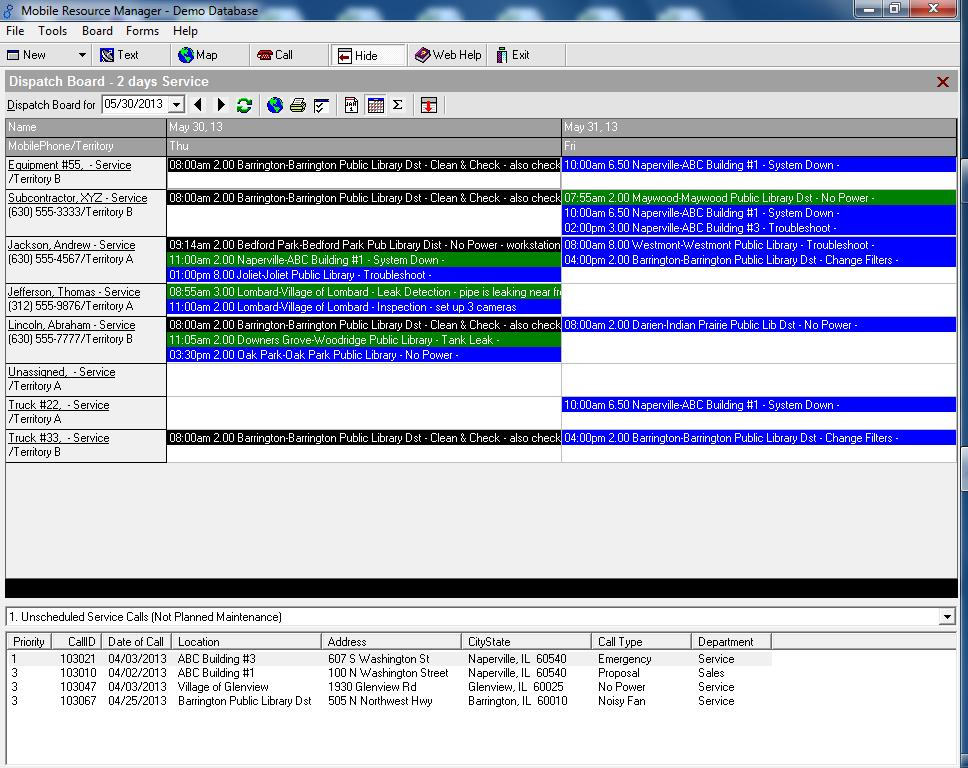Click the Text message toolbar button

click(x=120, y=55)
